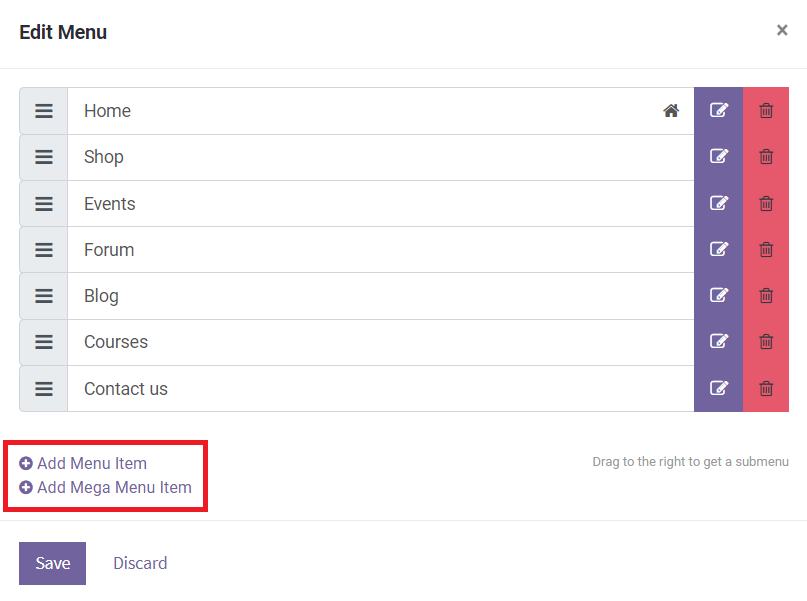807x601 pixels.
Task: Grab the hamburger handle for Contact us
Action: point(44,388)
